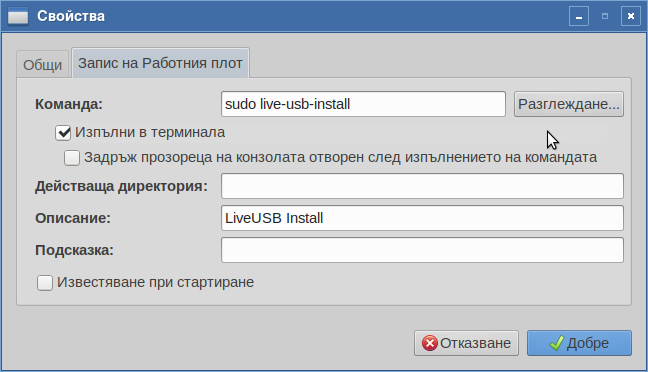Click the Команда input field

point(363,104)
